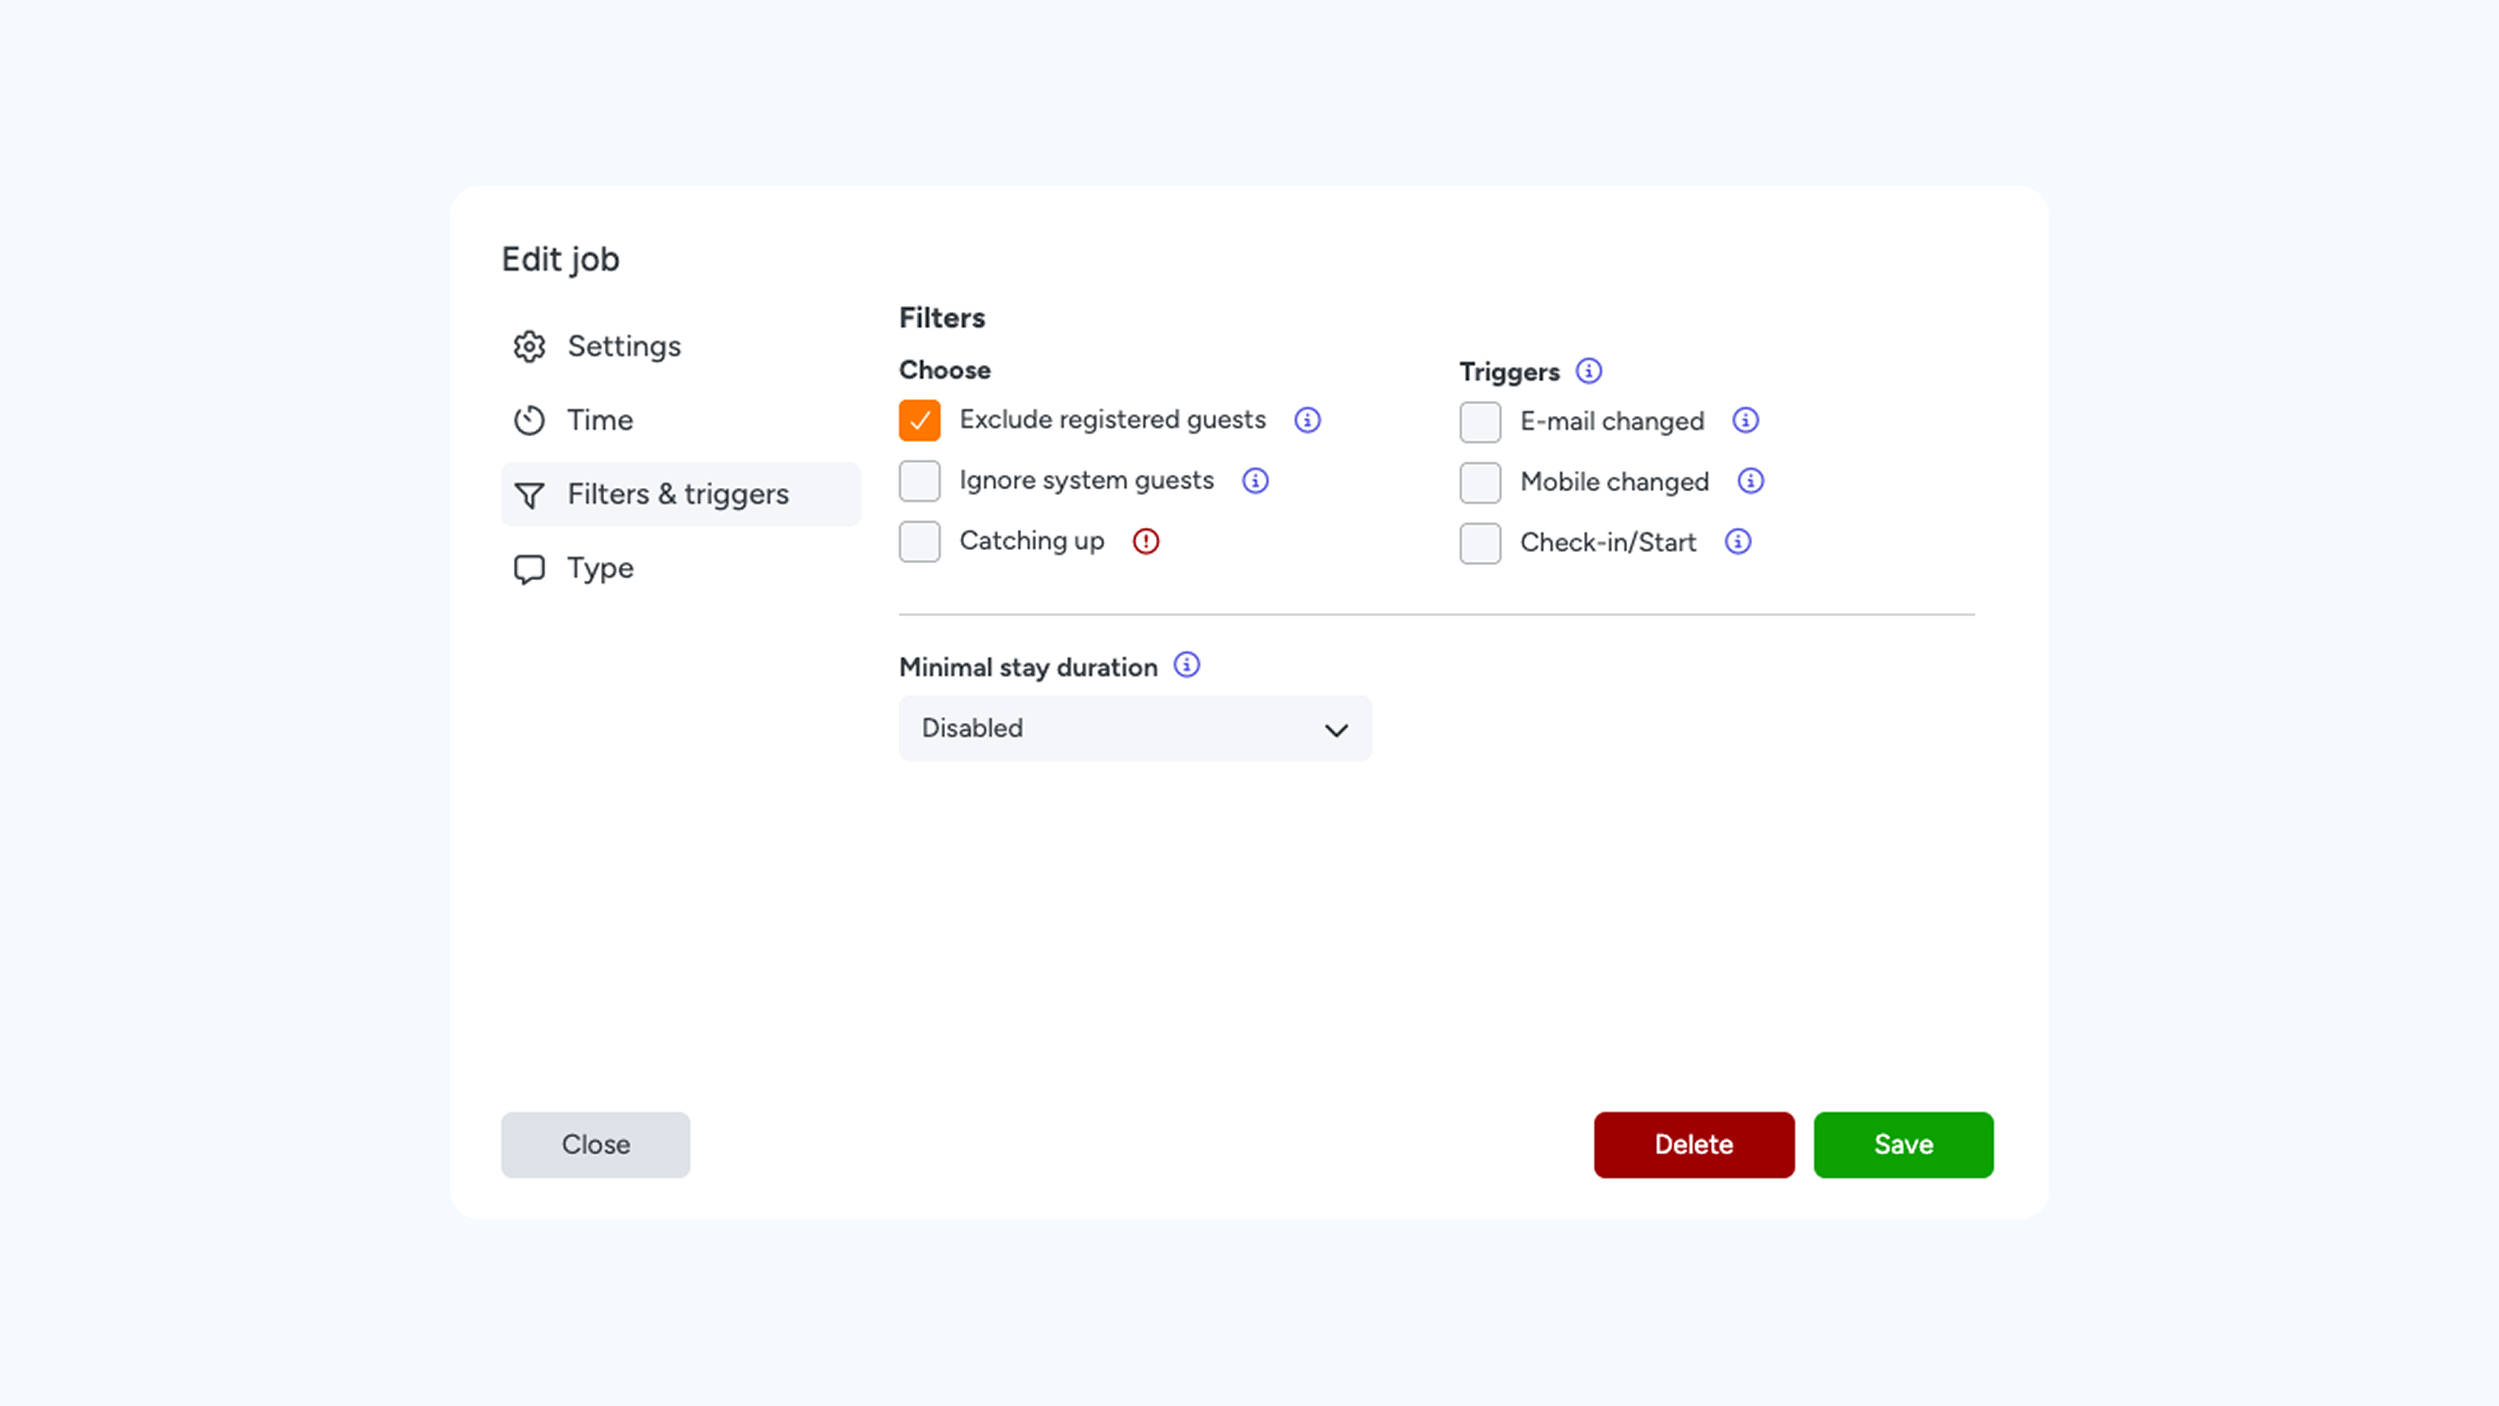Click the Exclude registered guests label
Image resolution: width=2499 pixels, height=1406 pixels.
pos(1112,420)
